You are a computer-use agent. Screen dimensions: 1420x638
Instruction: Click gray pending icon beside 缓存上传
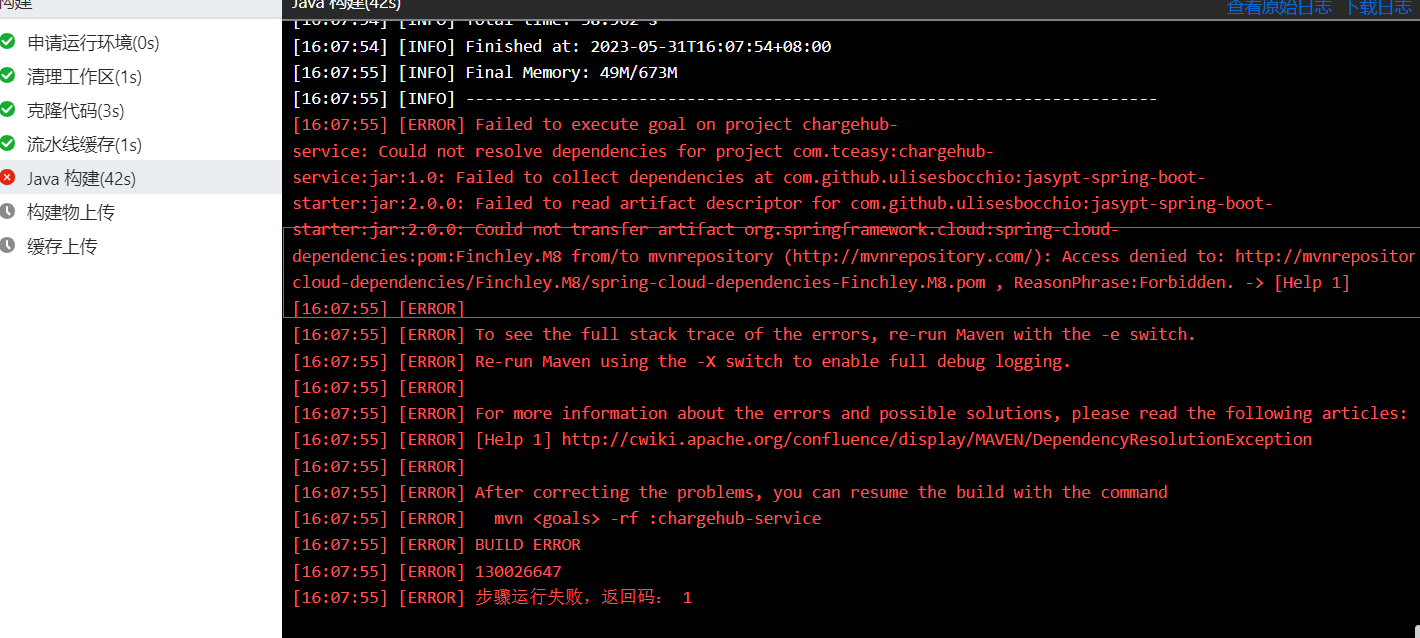(x=7, y=246)
